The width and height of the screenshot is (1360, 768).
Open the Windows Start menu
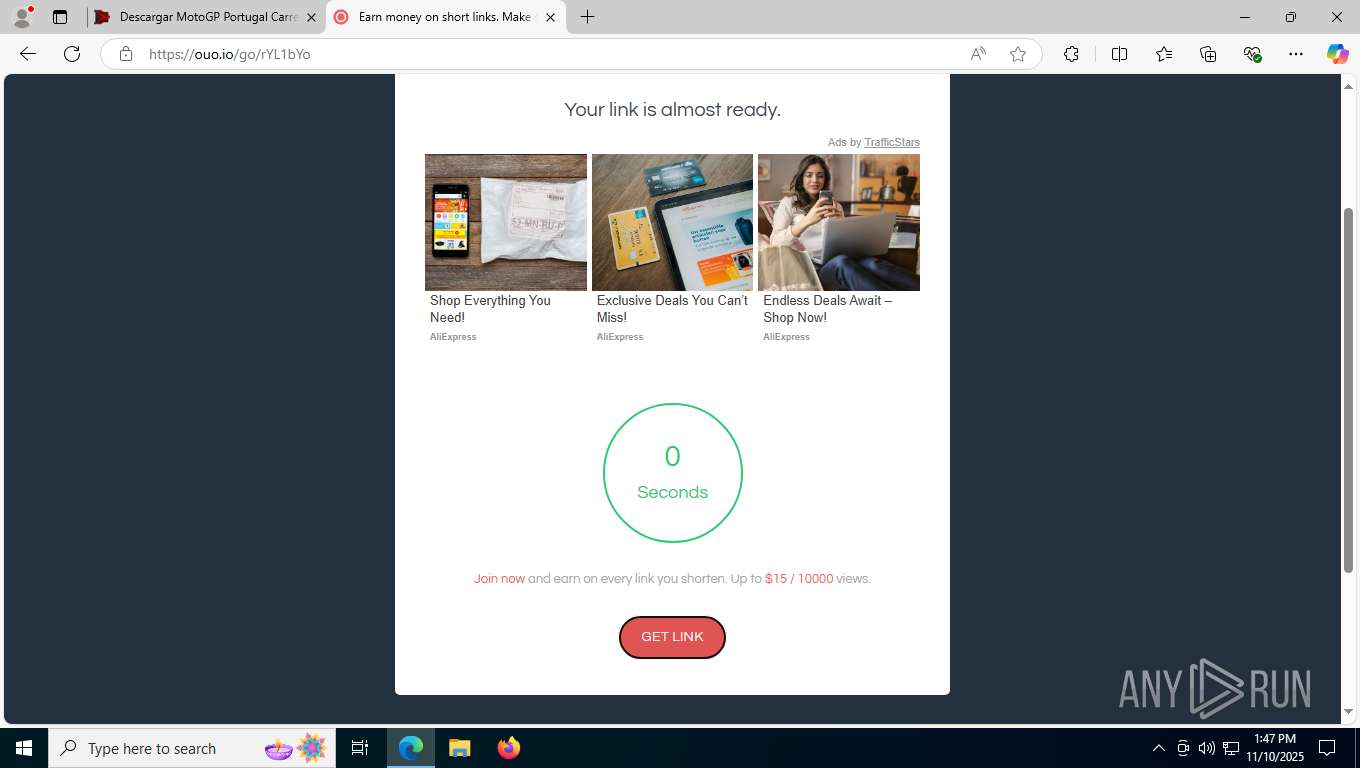(x=24, y=748)
